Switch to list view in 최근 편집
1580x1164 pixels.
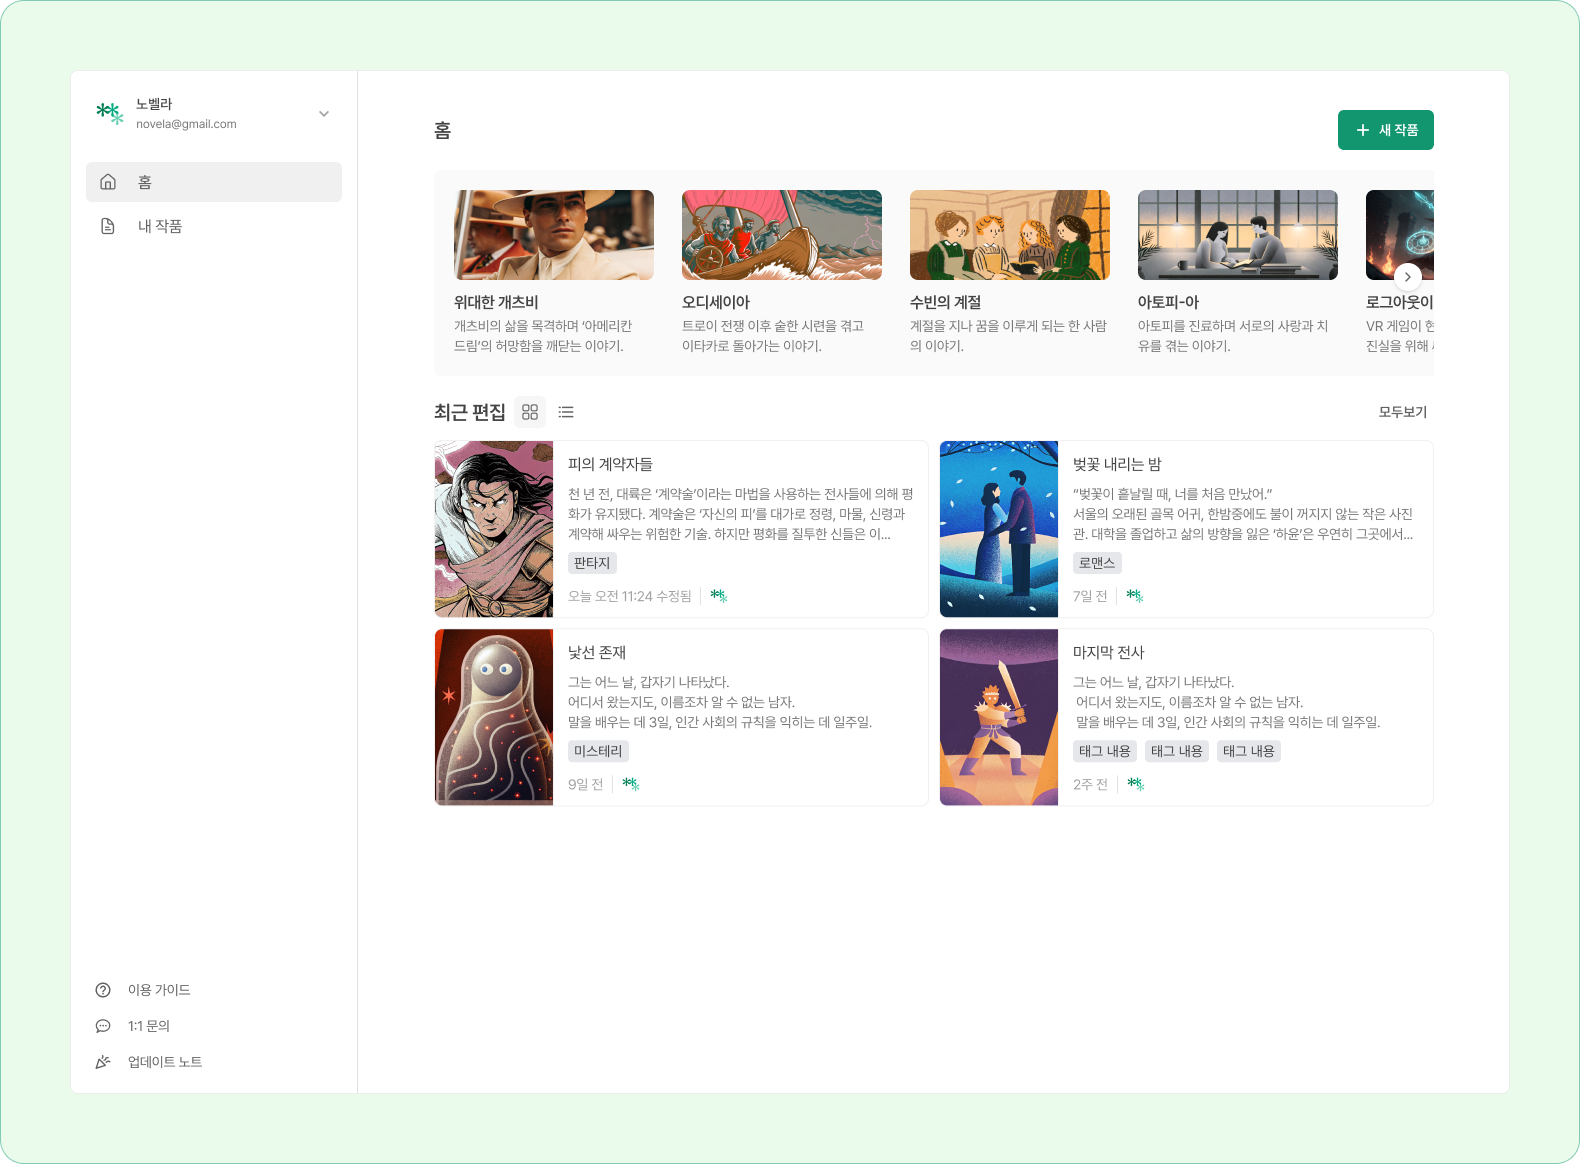click(566, 412)
